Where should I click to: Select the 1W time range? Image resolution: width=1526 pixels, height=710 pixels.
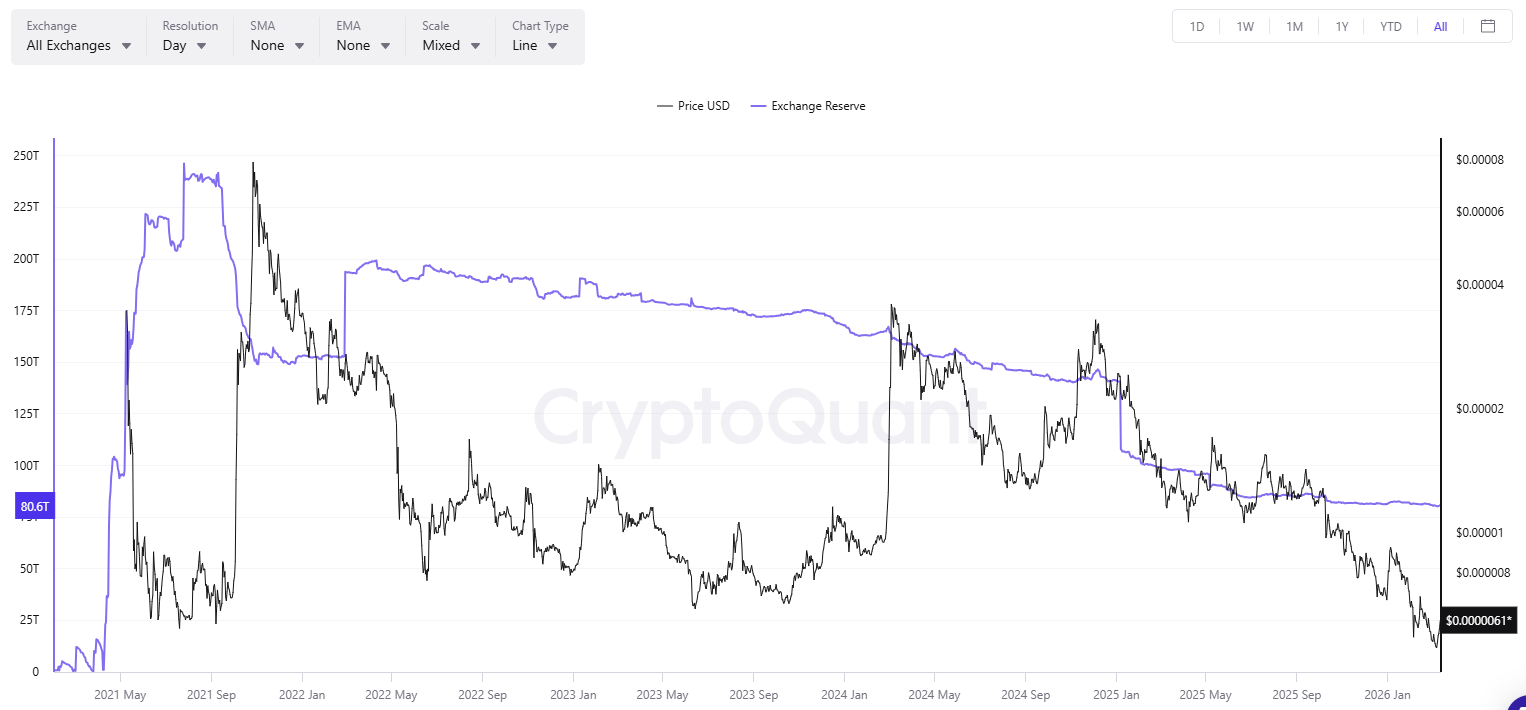tap(1245, 26)
